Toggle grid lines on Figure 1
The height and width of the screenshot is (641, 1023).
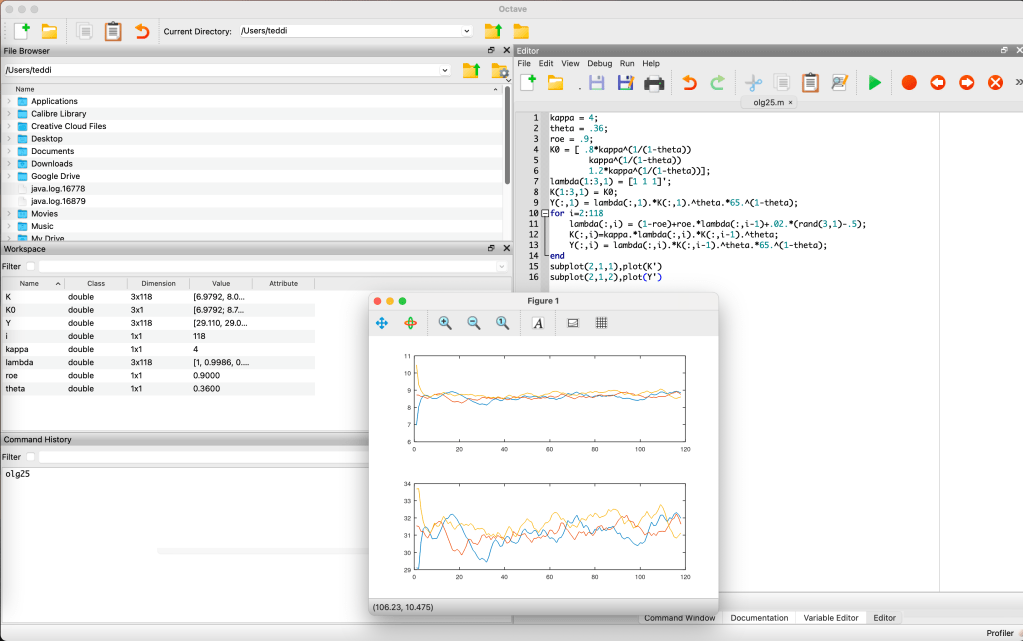[602, 323]
